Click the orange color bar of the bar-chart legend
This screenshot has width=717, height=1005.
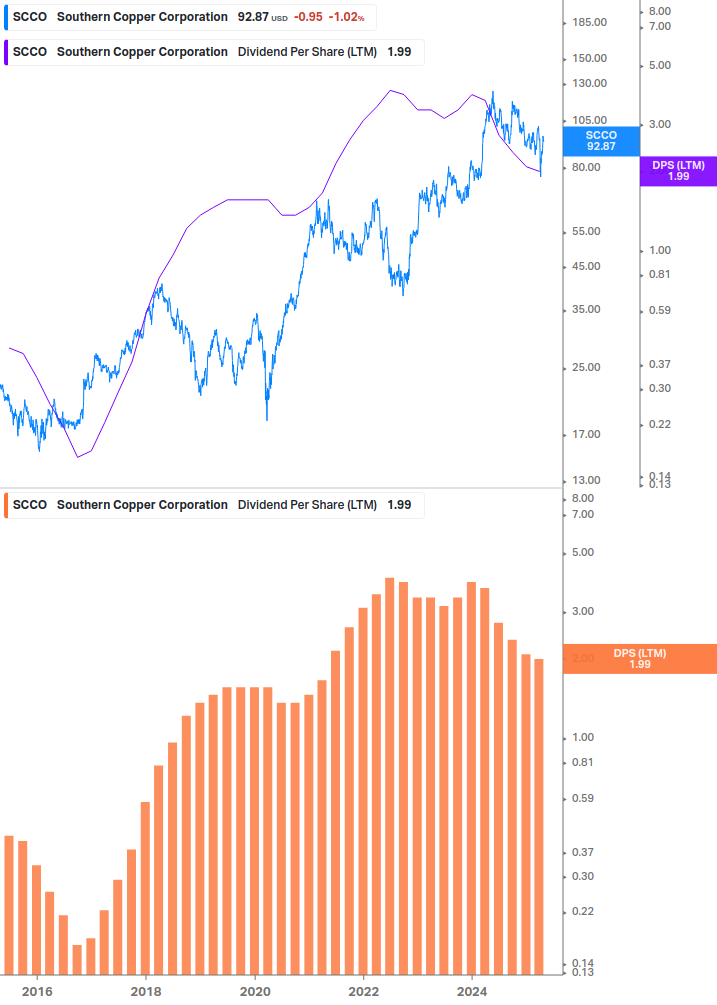click(6, 505)
